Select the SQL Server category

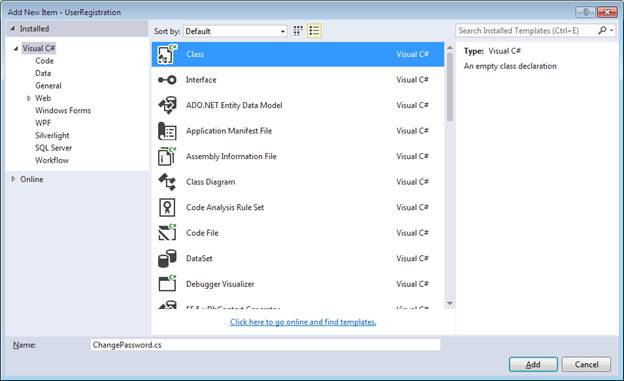pyautogui.click(x=53, y=148)
